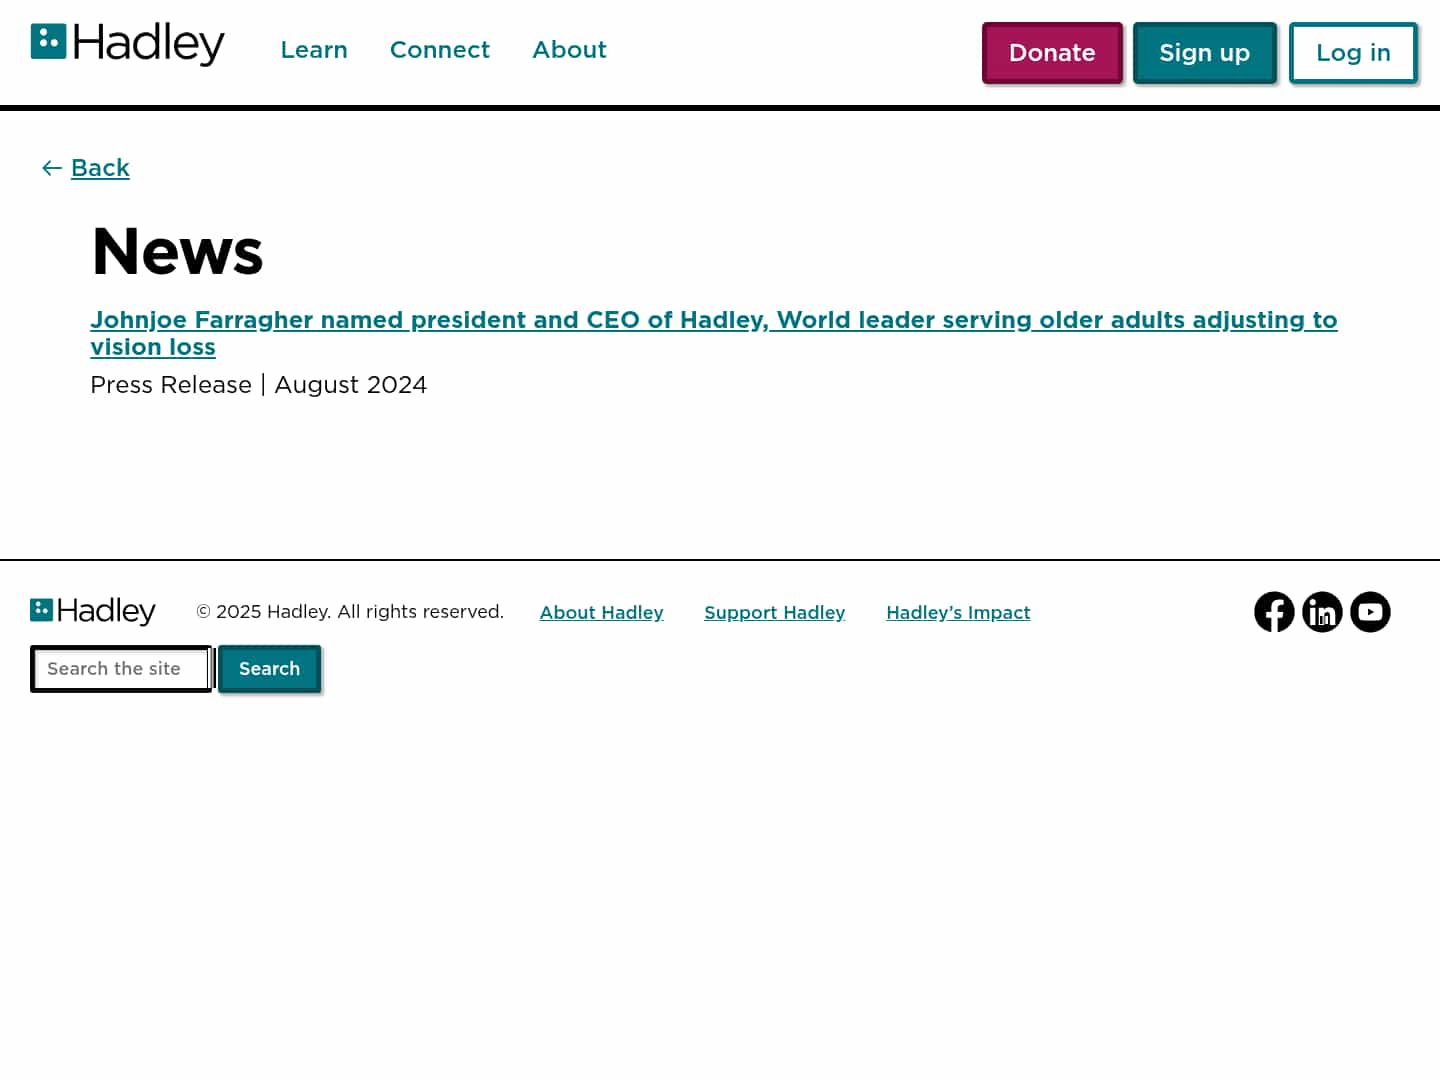Image resolution: width=1440 pixels, height=1080 pixels.
Task: Click the Back link
Action: [x=100, y=168]
